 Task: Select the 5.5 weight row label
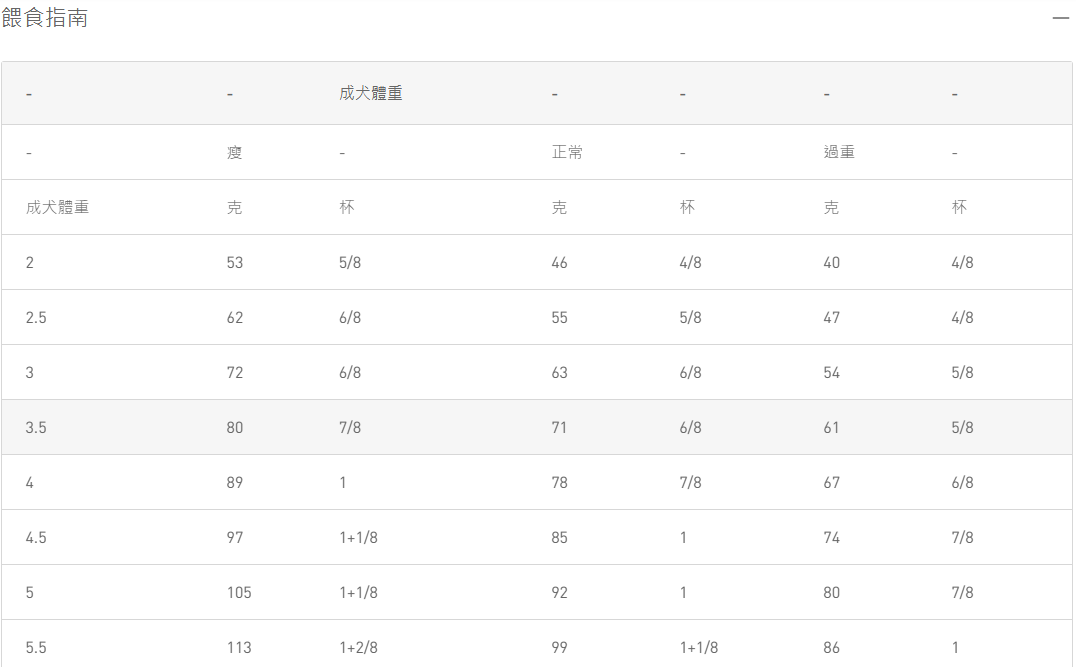pyautogui.click(x=36, y=648)
